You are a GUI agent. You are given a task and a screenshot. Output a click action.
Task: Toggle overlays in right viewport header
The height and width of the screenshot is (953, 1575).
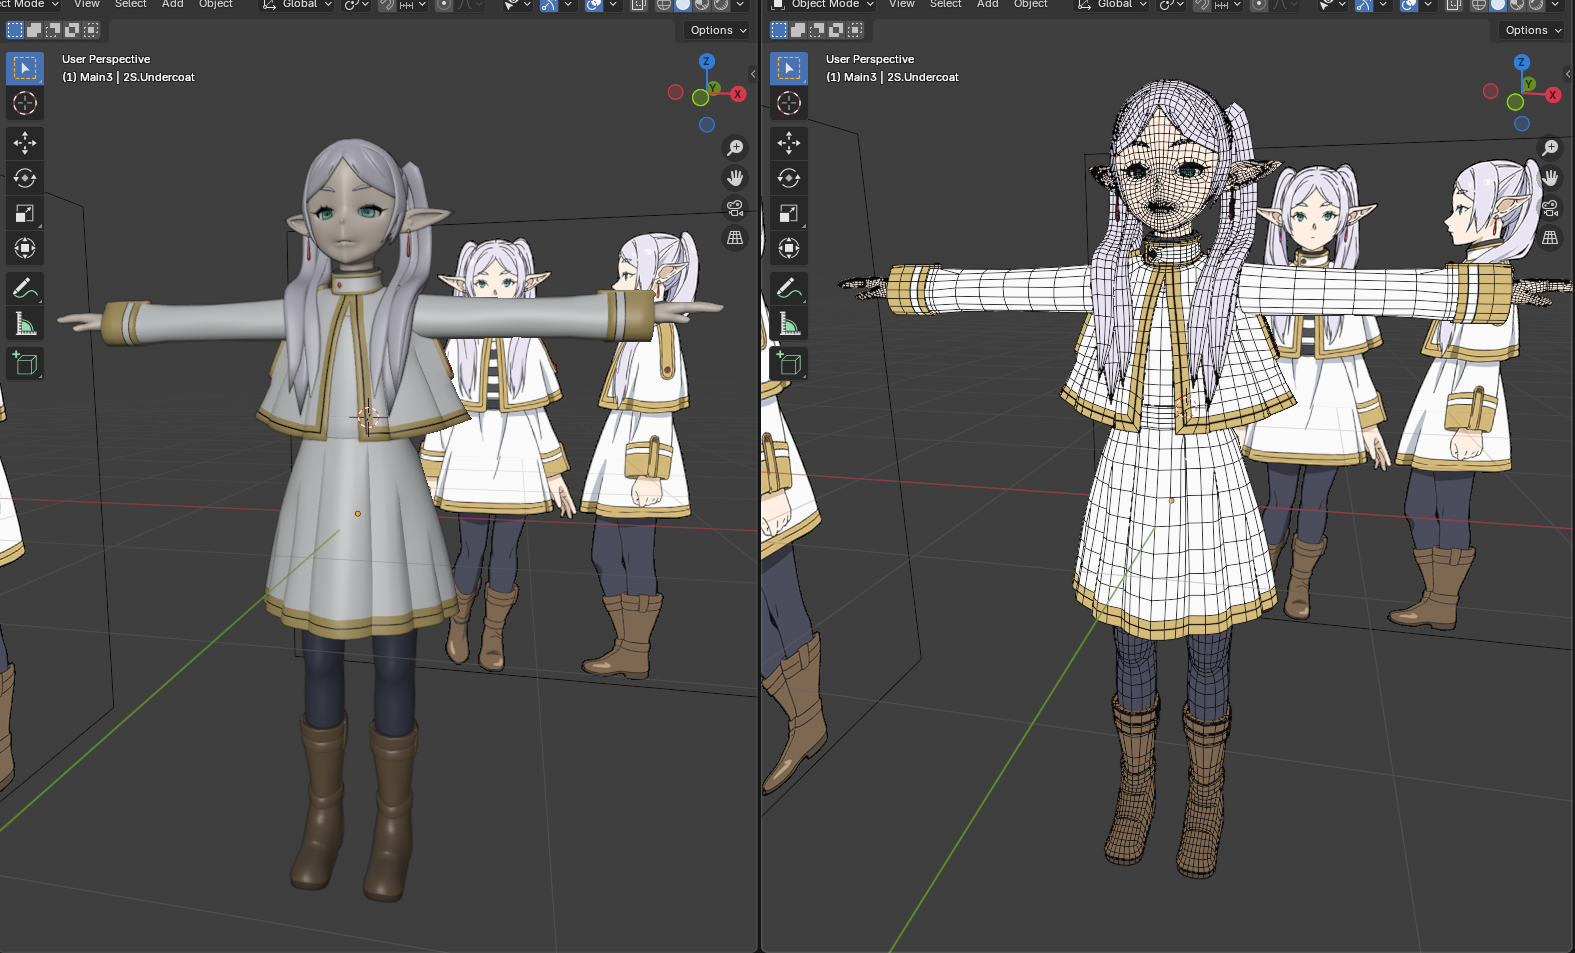click(x=1409, y=5)
